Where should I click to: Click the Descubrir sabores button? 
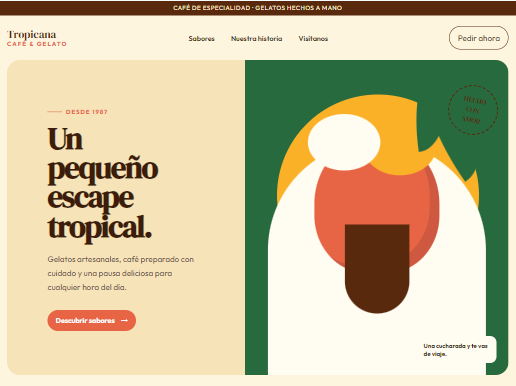[x=92, y=320]
